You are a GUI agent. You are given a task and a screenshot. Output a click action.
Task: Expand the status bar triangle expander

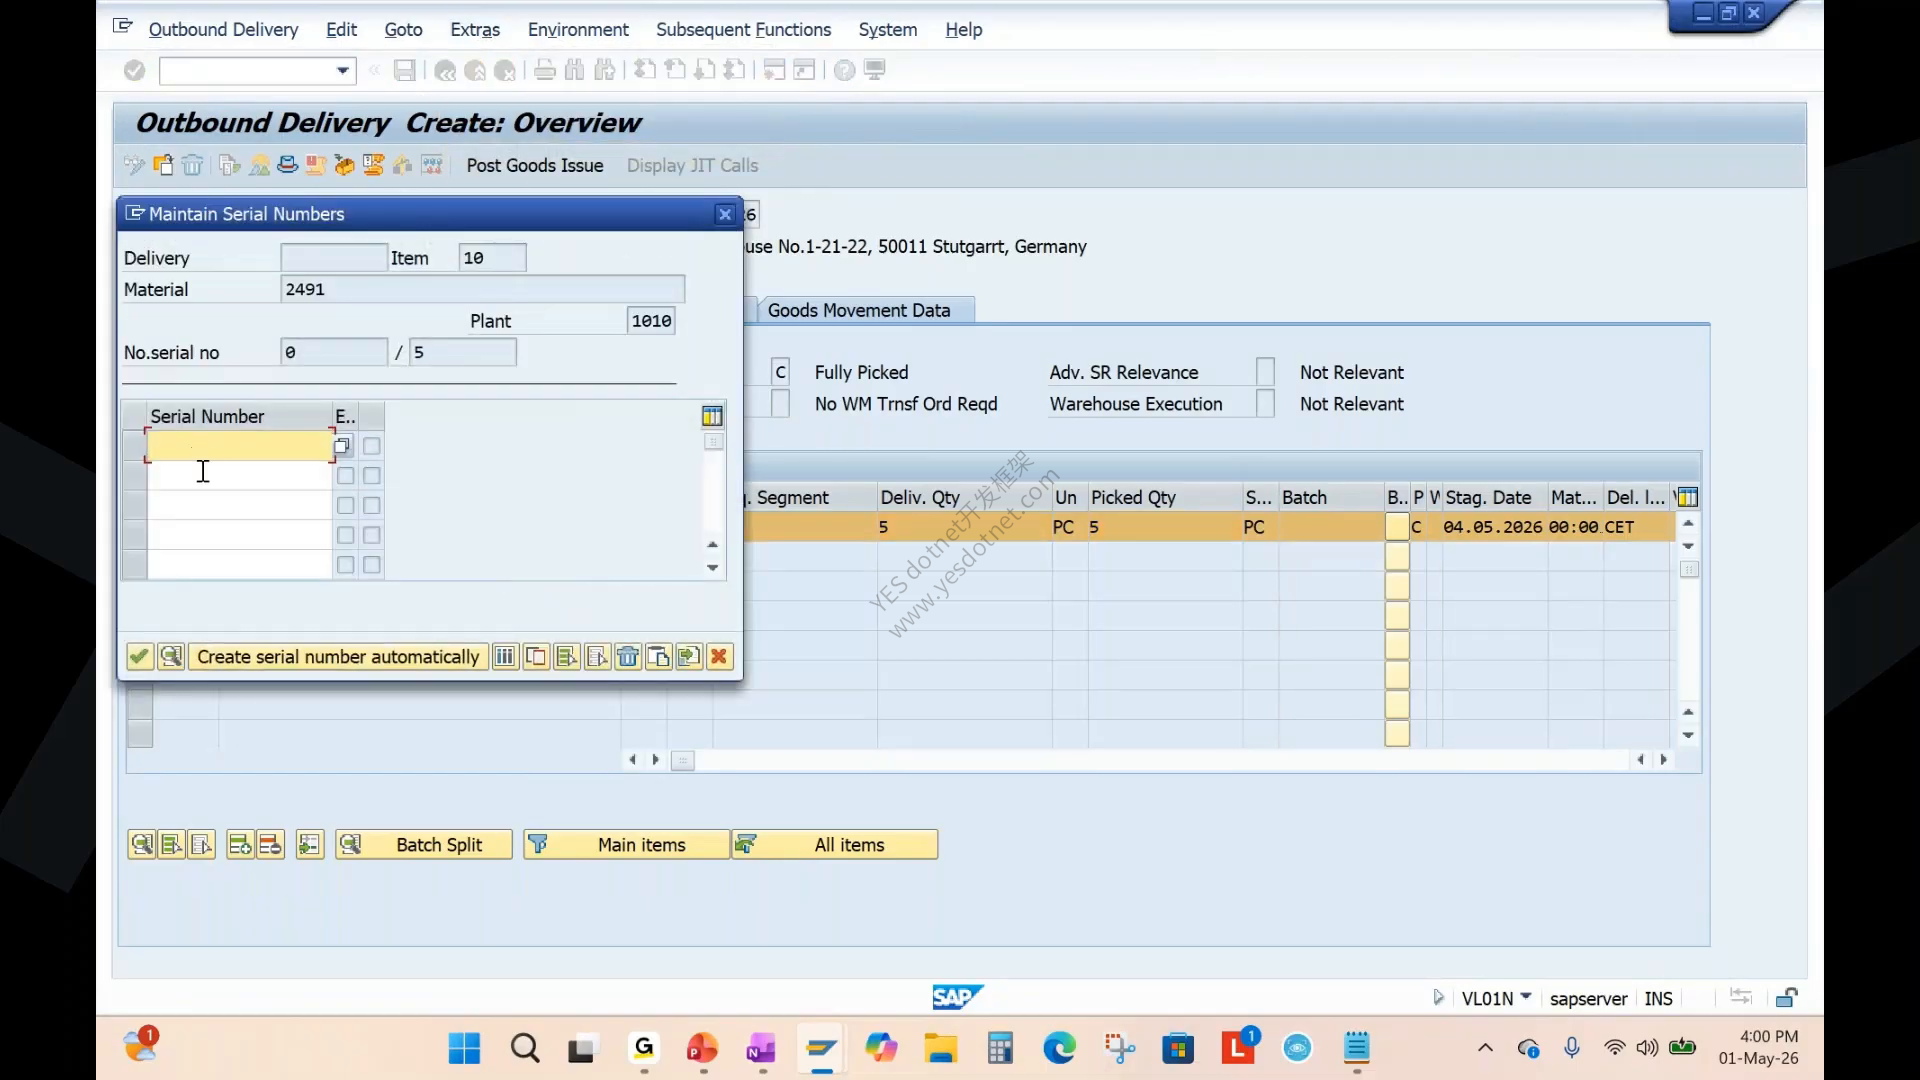click(x=1438, y=997)
